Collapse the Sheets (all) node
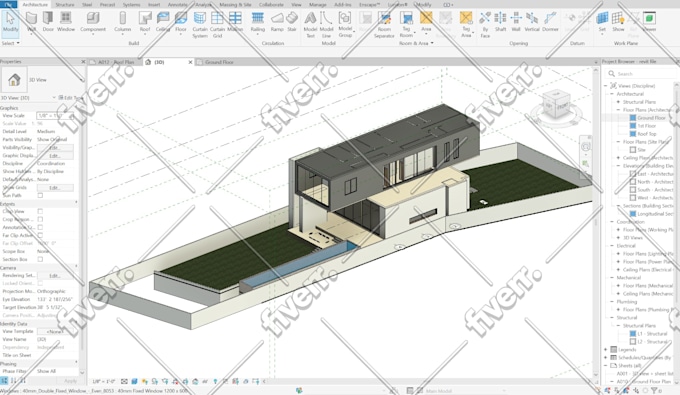The image size is (680, 395). coord(606,366)
